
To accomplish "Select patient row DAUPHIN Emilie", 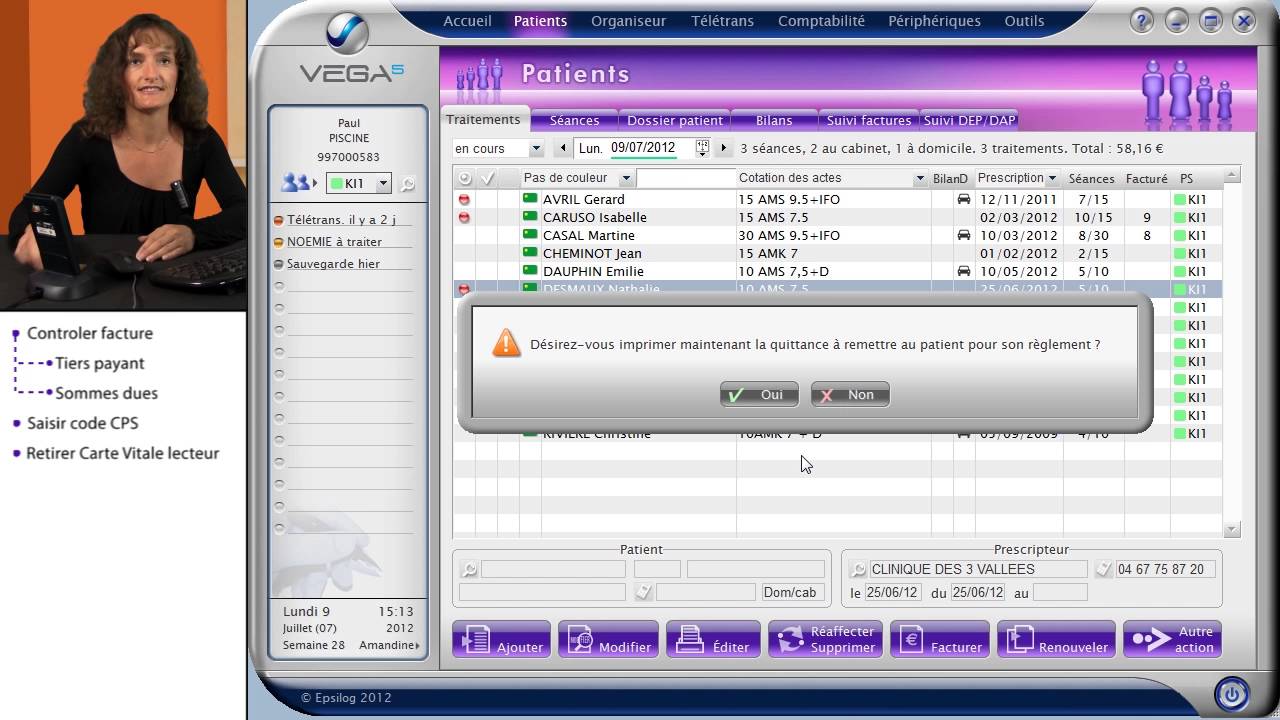I will pos(837,271).
